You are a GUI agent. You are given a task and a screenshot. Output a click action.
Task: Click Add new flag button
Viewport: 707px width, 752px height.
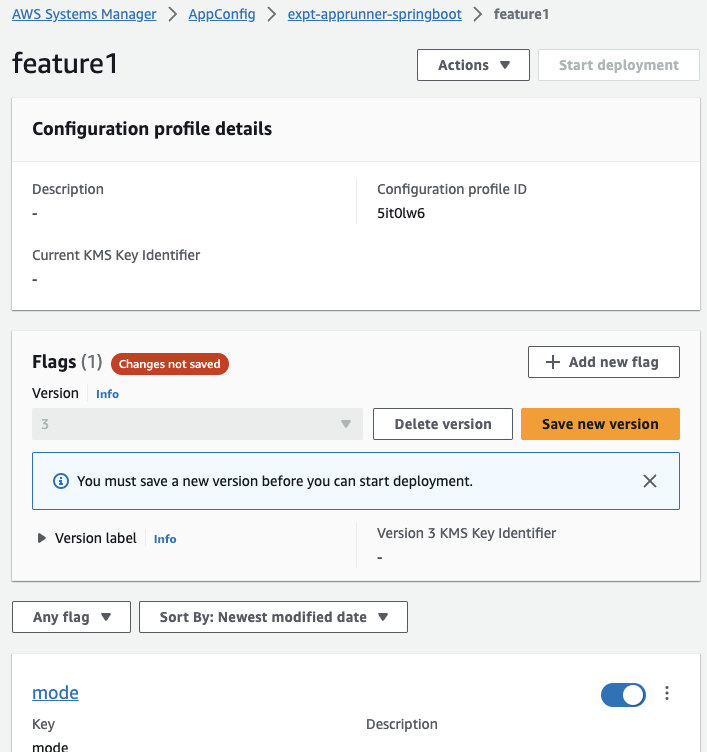[x=604, y=362]
